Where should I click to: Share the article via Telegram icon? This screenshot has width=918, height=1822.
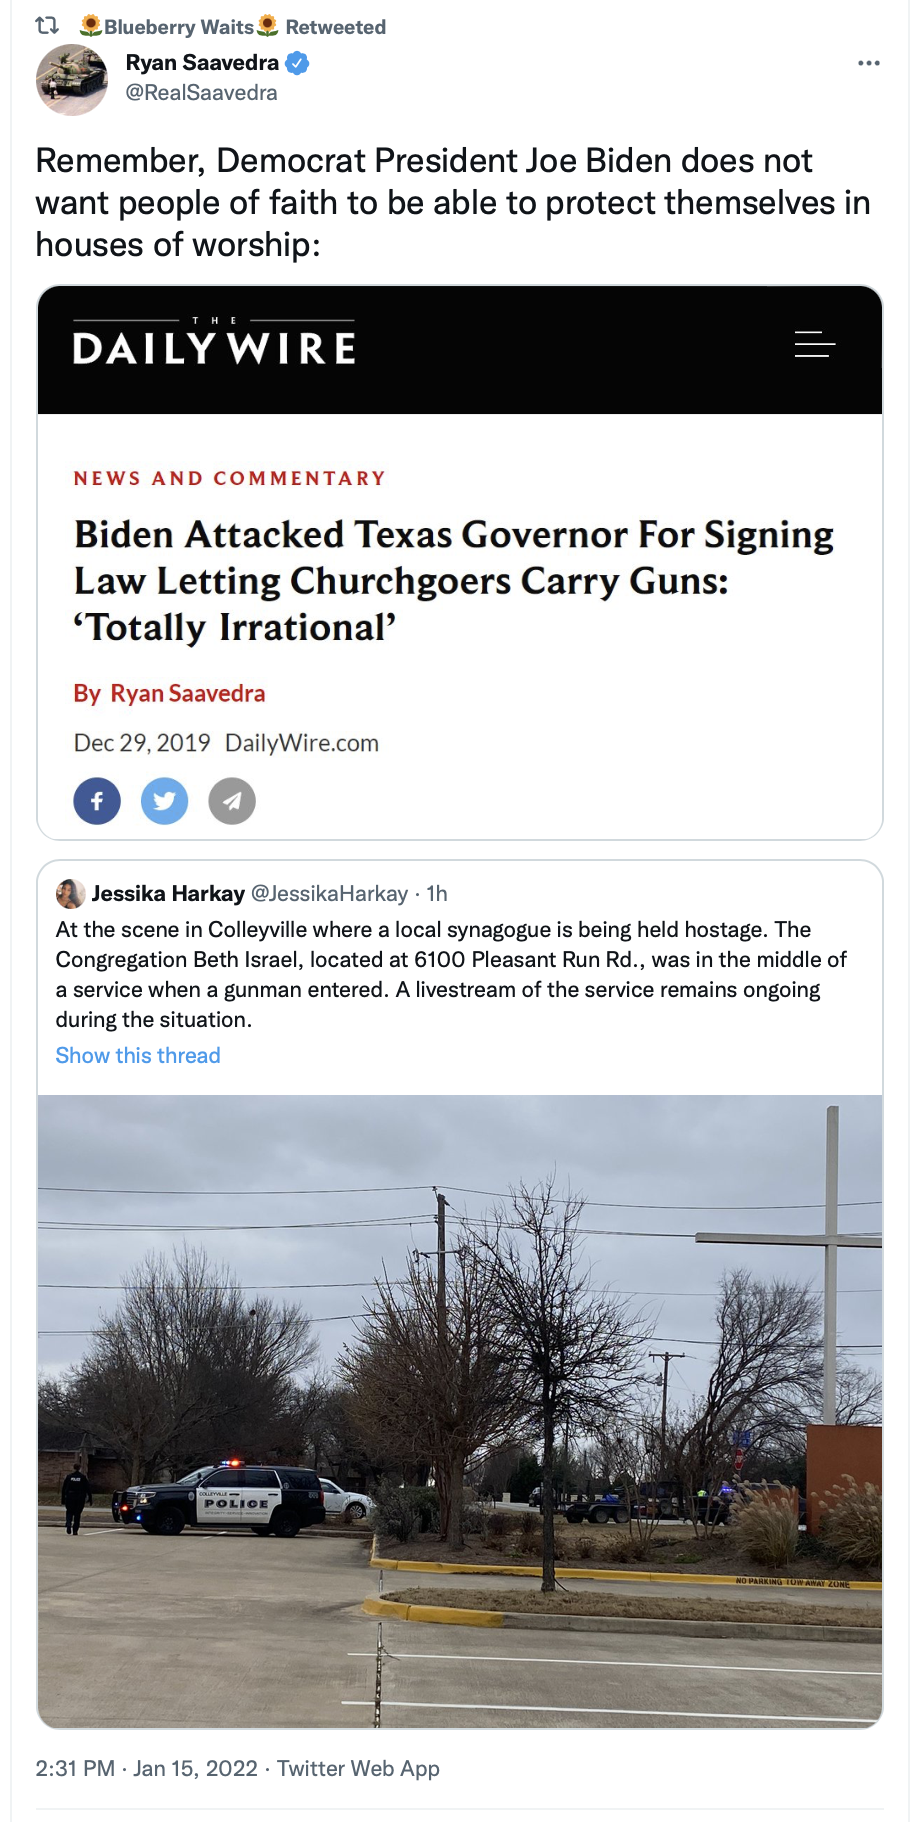[x=232, y=801]
